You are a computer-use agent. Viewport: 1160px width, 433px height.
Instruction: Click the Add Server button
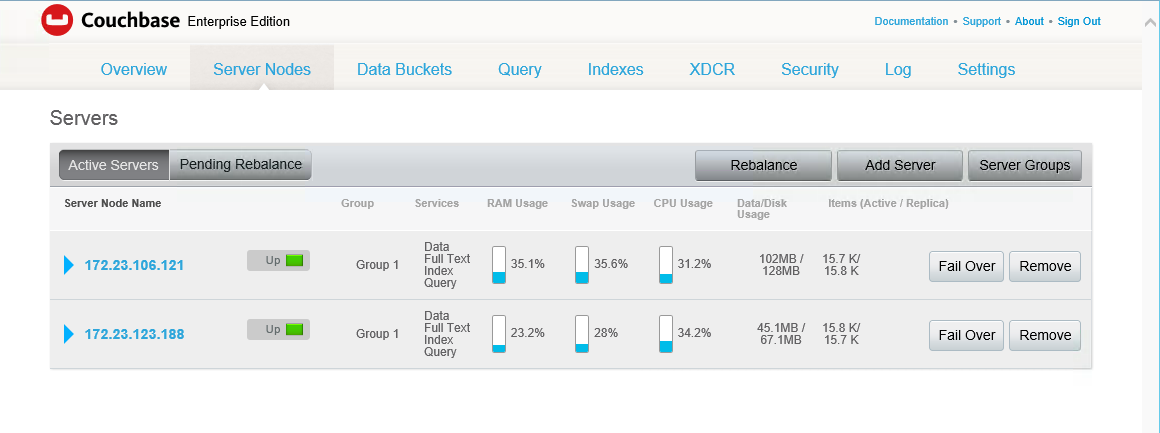tap(900, 166)
